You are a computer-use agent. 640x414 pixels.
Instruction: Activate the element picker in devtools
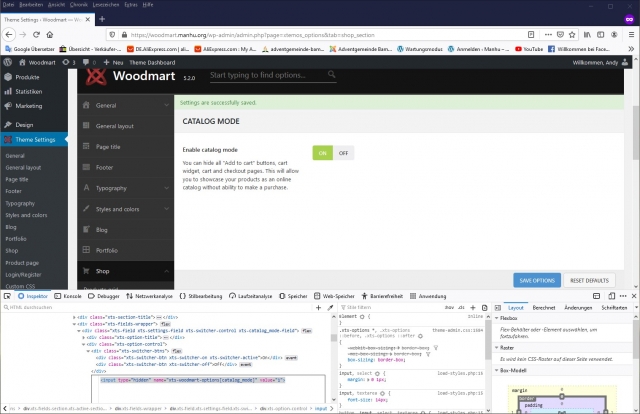coord(7,296)
